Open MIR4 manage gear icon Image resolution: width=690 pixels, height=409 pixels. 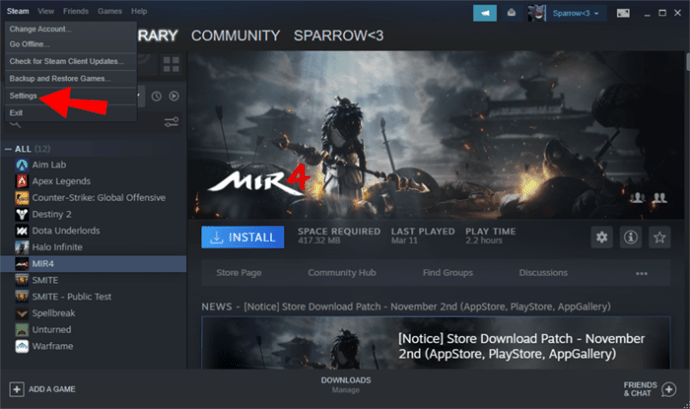point(602,238)
